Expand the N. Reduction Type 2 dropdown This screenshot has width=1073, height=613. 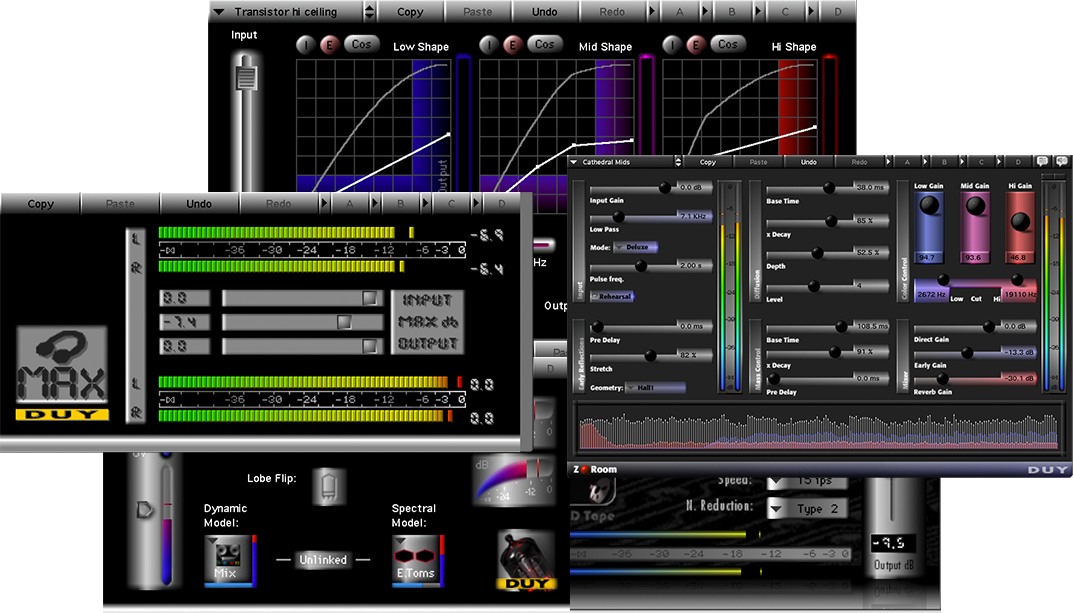point(808,509)
